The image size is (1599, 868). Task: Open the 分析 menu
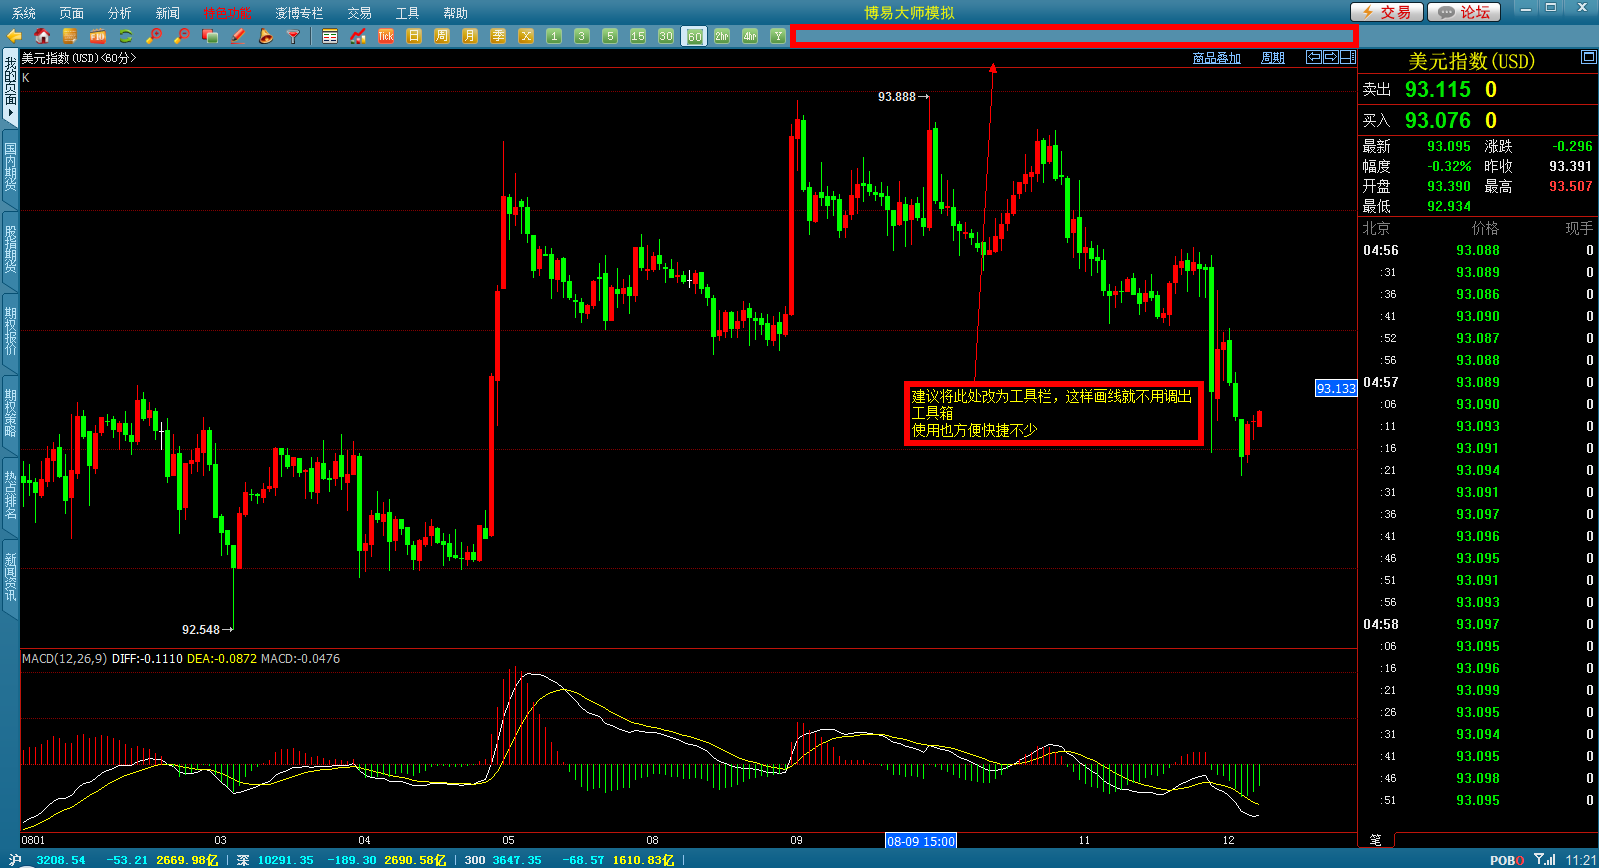point(119,13)
